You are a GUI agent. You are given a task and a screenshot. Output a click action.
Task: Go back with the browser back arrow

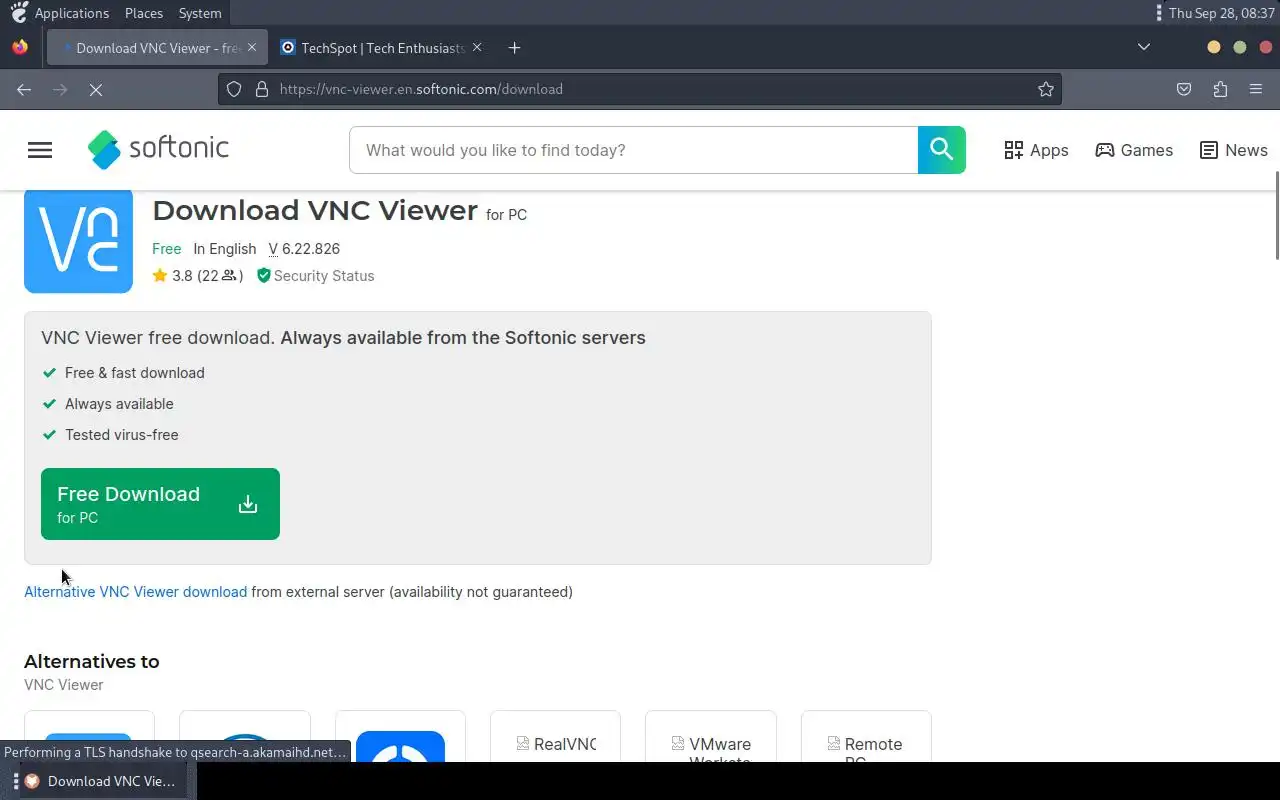pyautogui.click(x=24, y=89)
